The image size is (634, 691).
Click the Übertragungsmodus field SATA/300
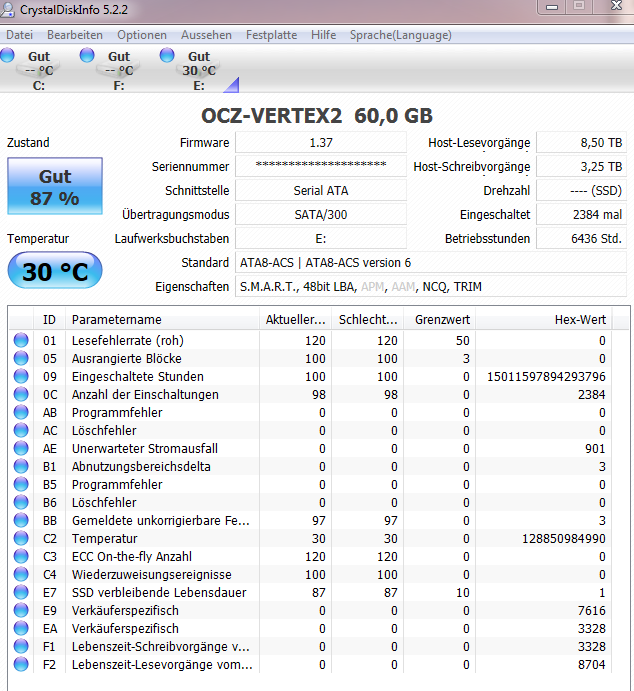click(x=321, y=215)
